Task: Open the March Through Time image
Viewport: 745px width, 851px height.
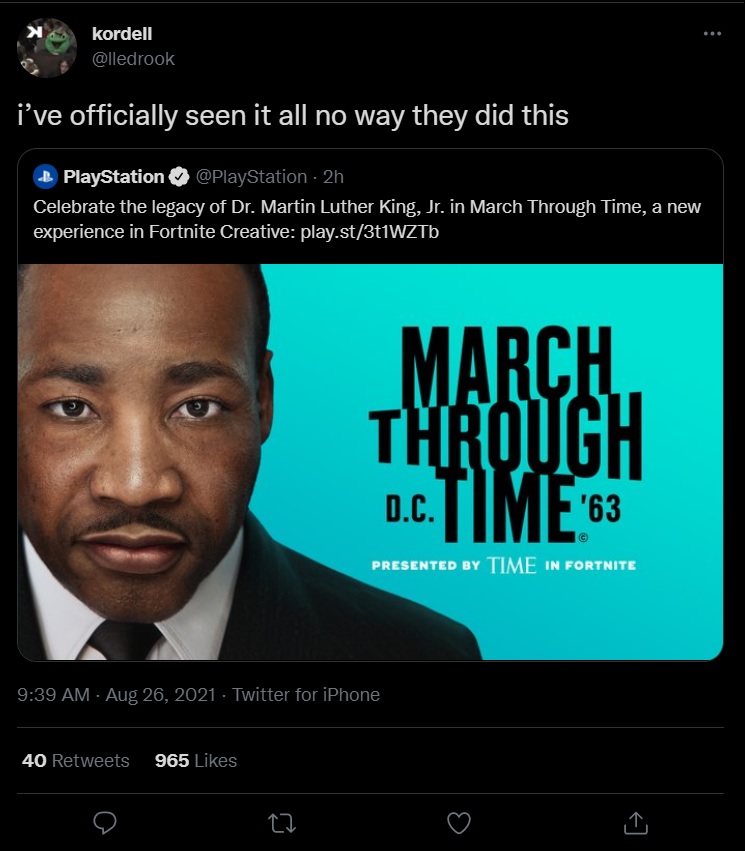Action: click(x=370, y=460)
